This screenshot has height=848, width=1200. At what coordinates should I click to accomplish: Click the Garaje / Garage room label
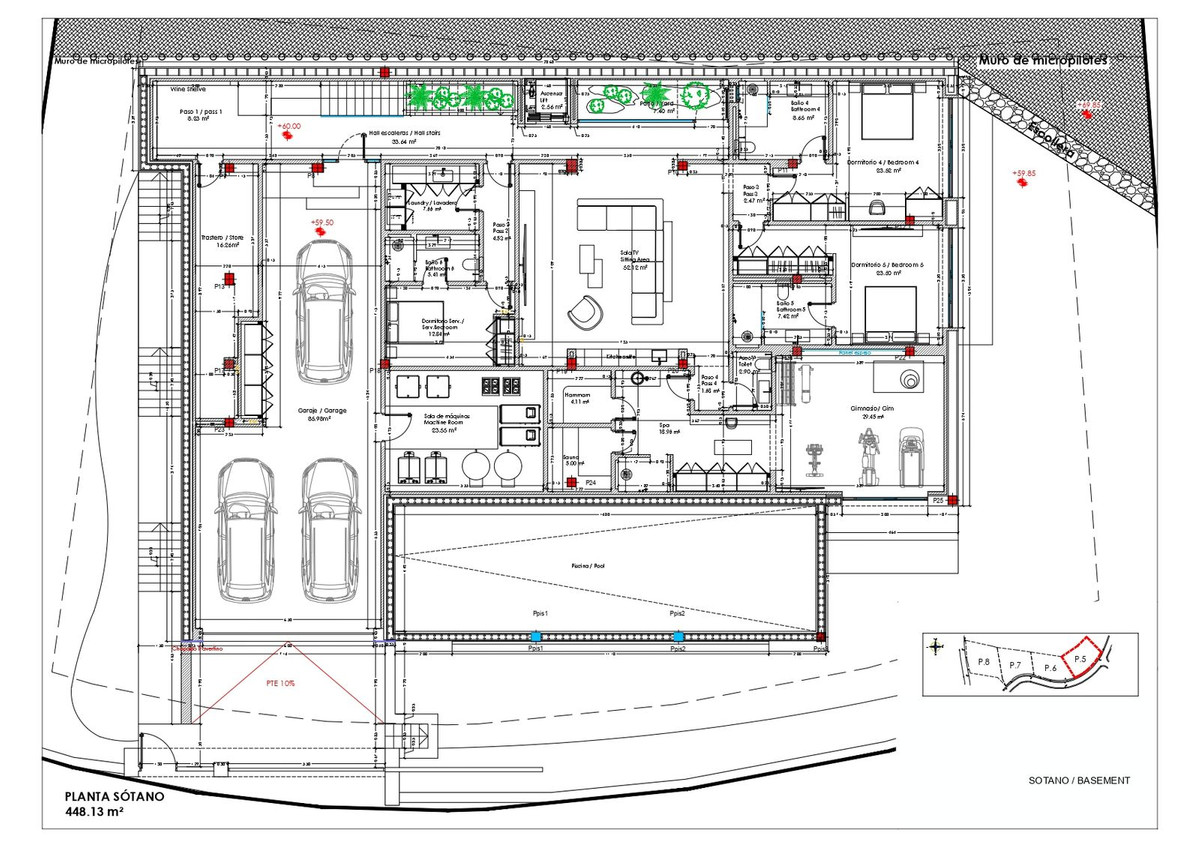coord(322,410)
